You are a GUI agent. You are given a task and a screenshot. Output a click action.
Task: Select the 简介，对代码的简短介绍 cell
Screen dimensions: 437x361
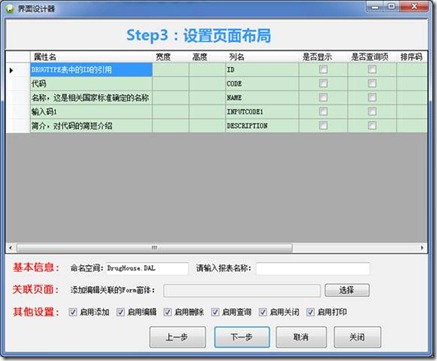coord(91,126)
